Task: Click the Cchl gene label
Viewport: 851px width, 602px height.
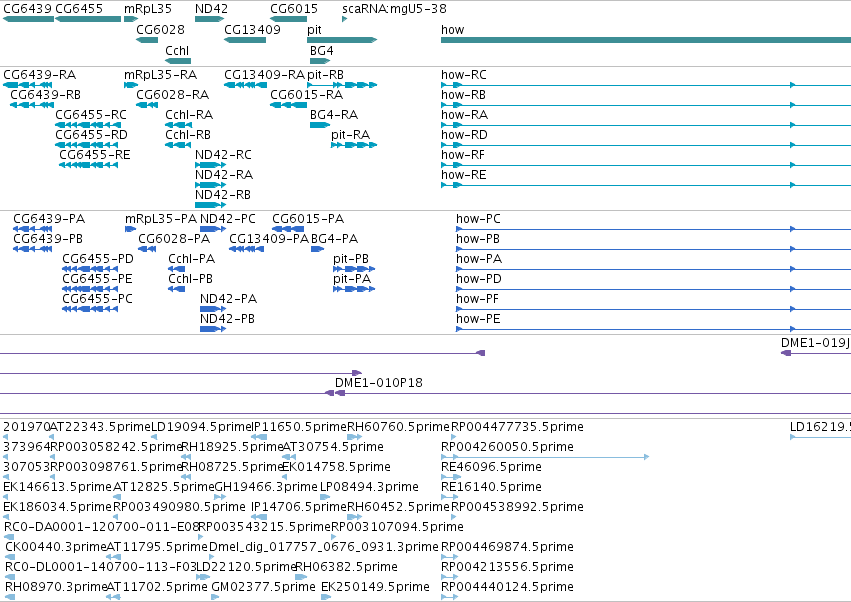Action: [x=177, y=50]
